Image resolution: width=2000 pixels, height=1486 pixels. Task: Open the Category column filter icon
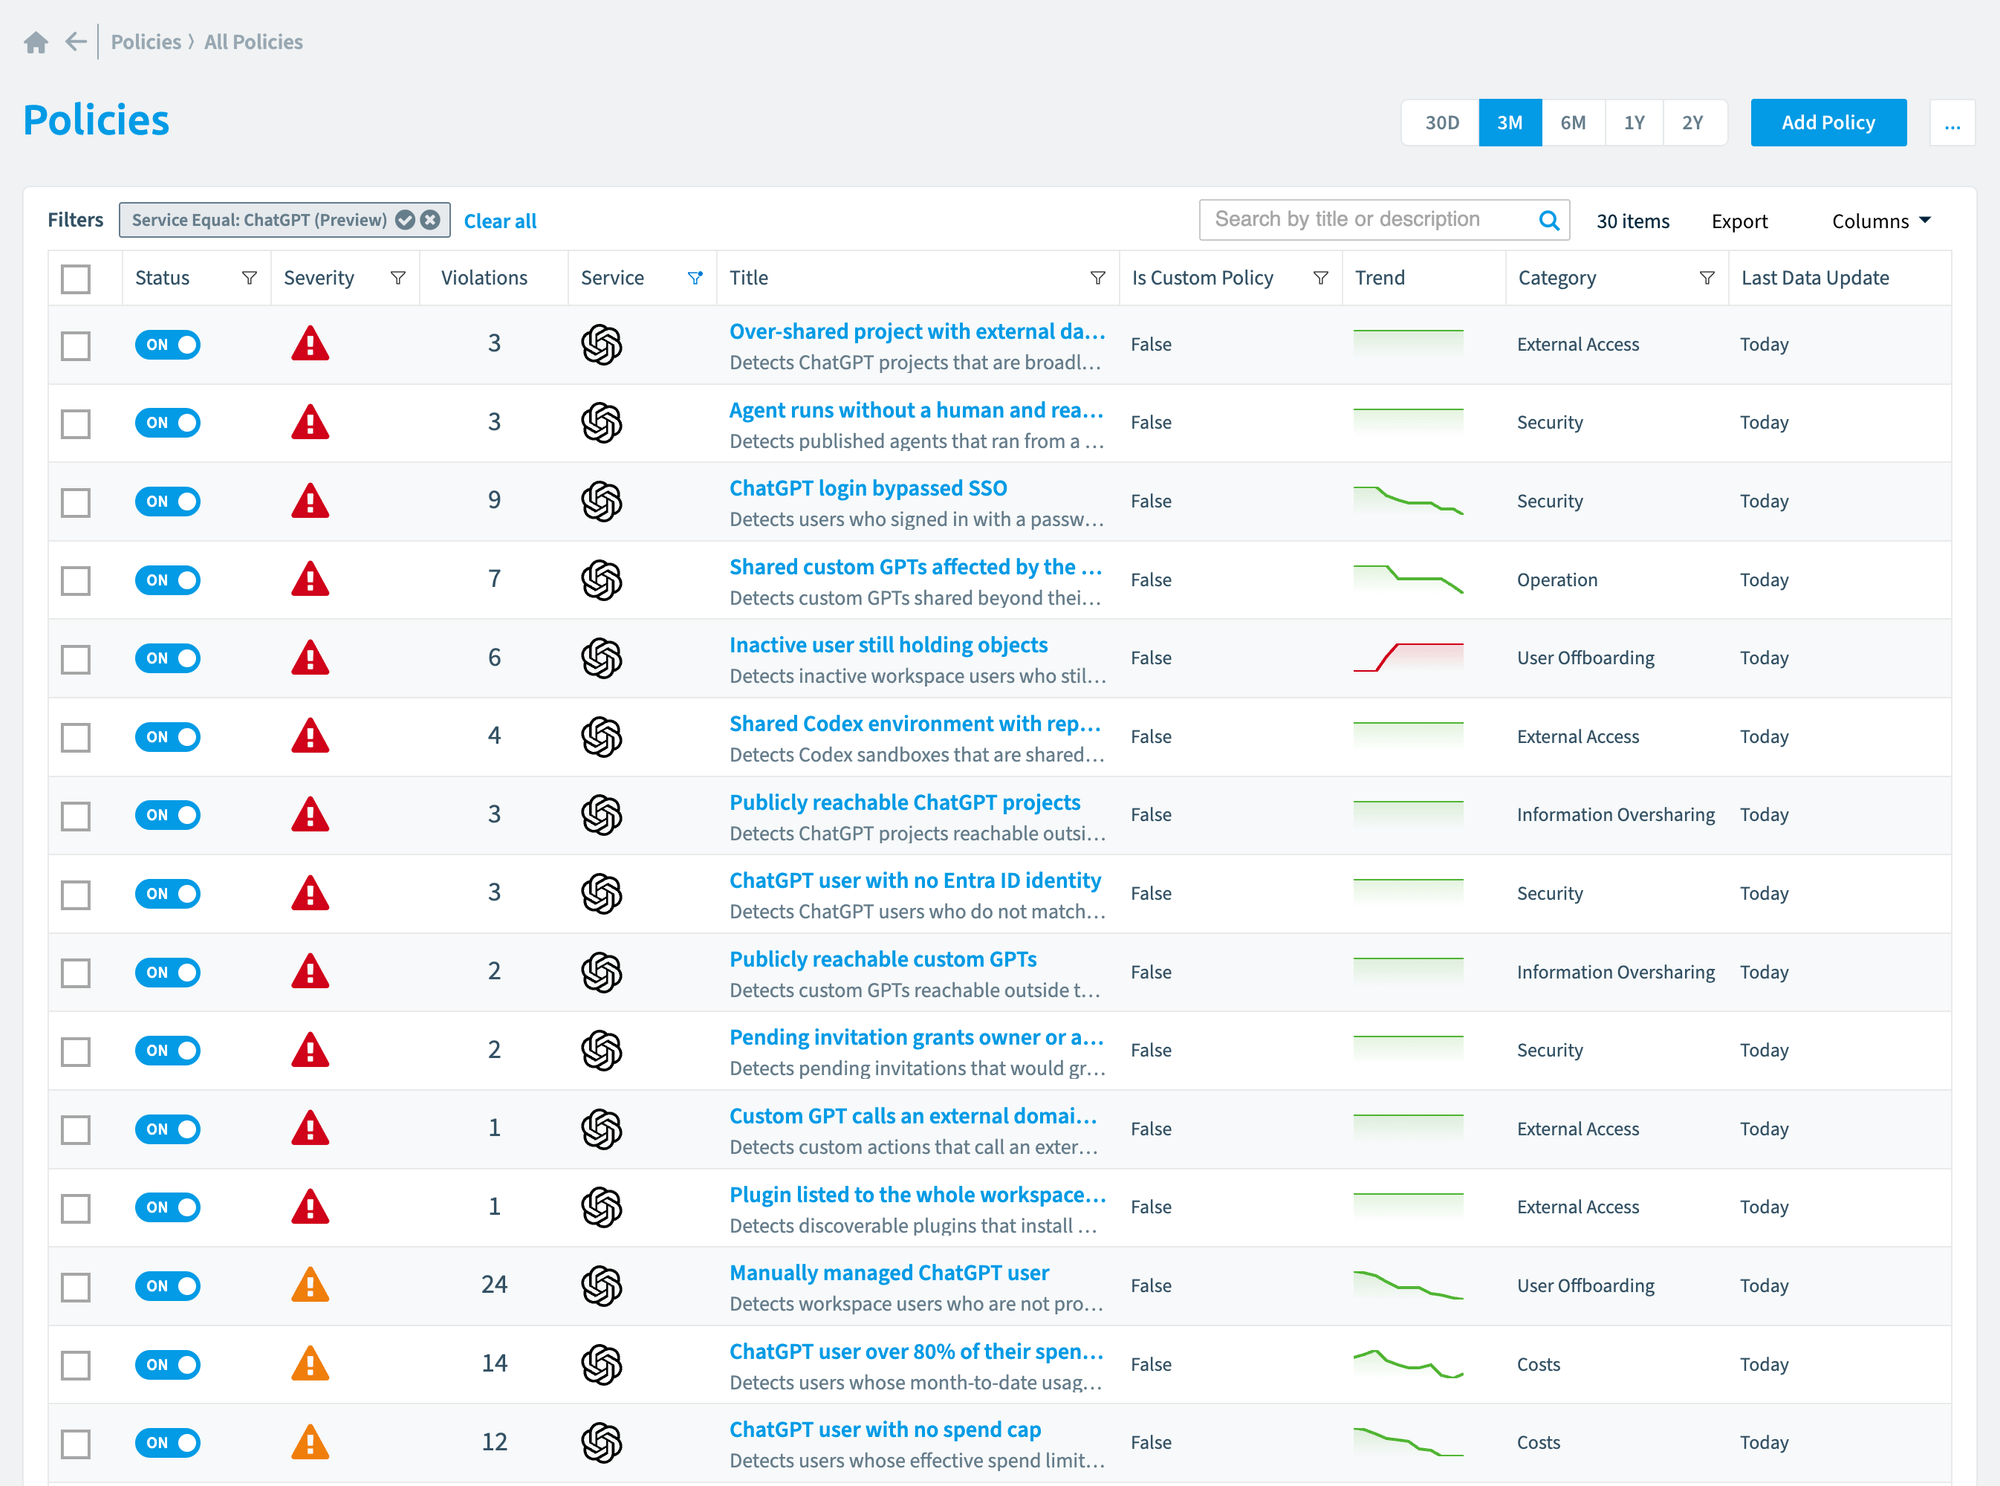(1707, 278)
